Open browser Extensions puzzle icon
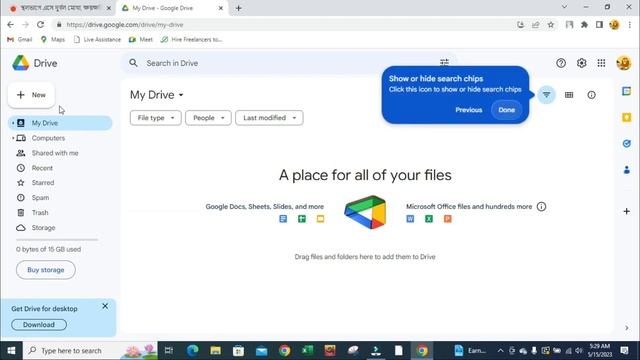 (584, 24)
